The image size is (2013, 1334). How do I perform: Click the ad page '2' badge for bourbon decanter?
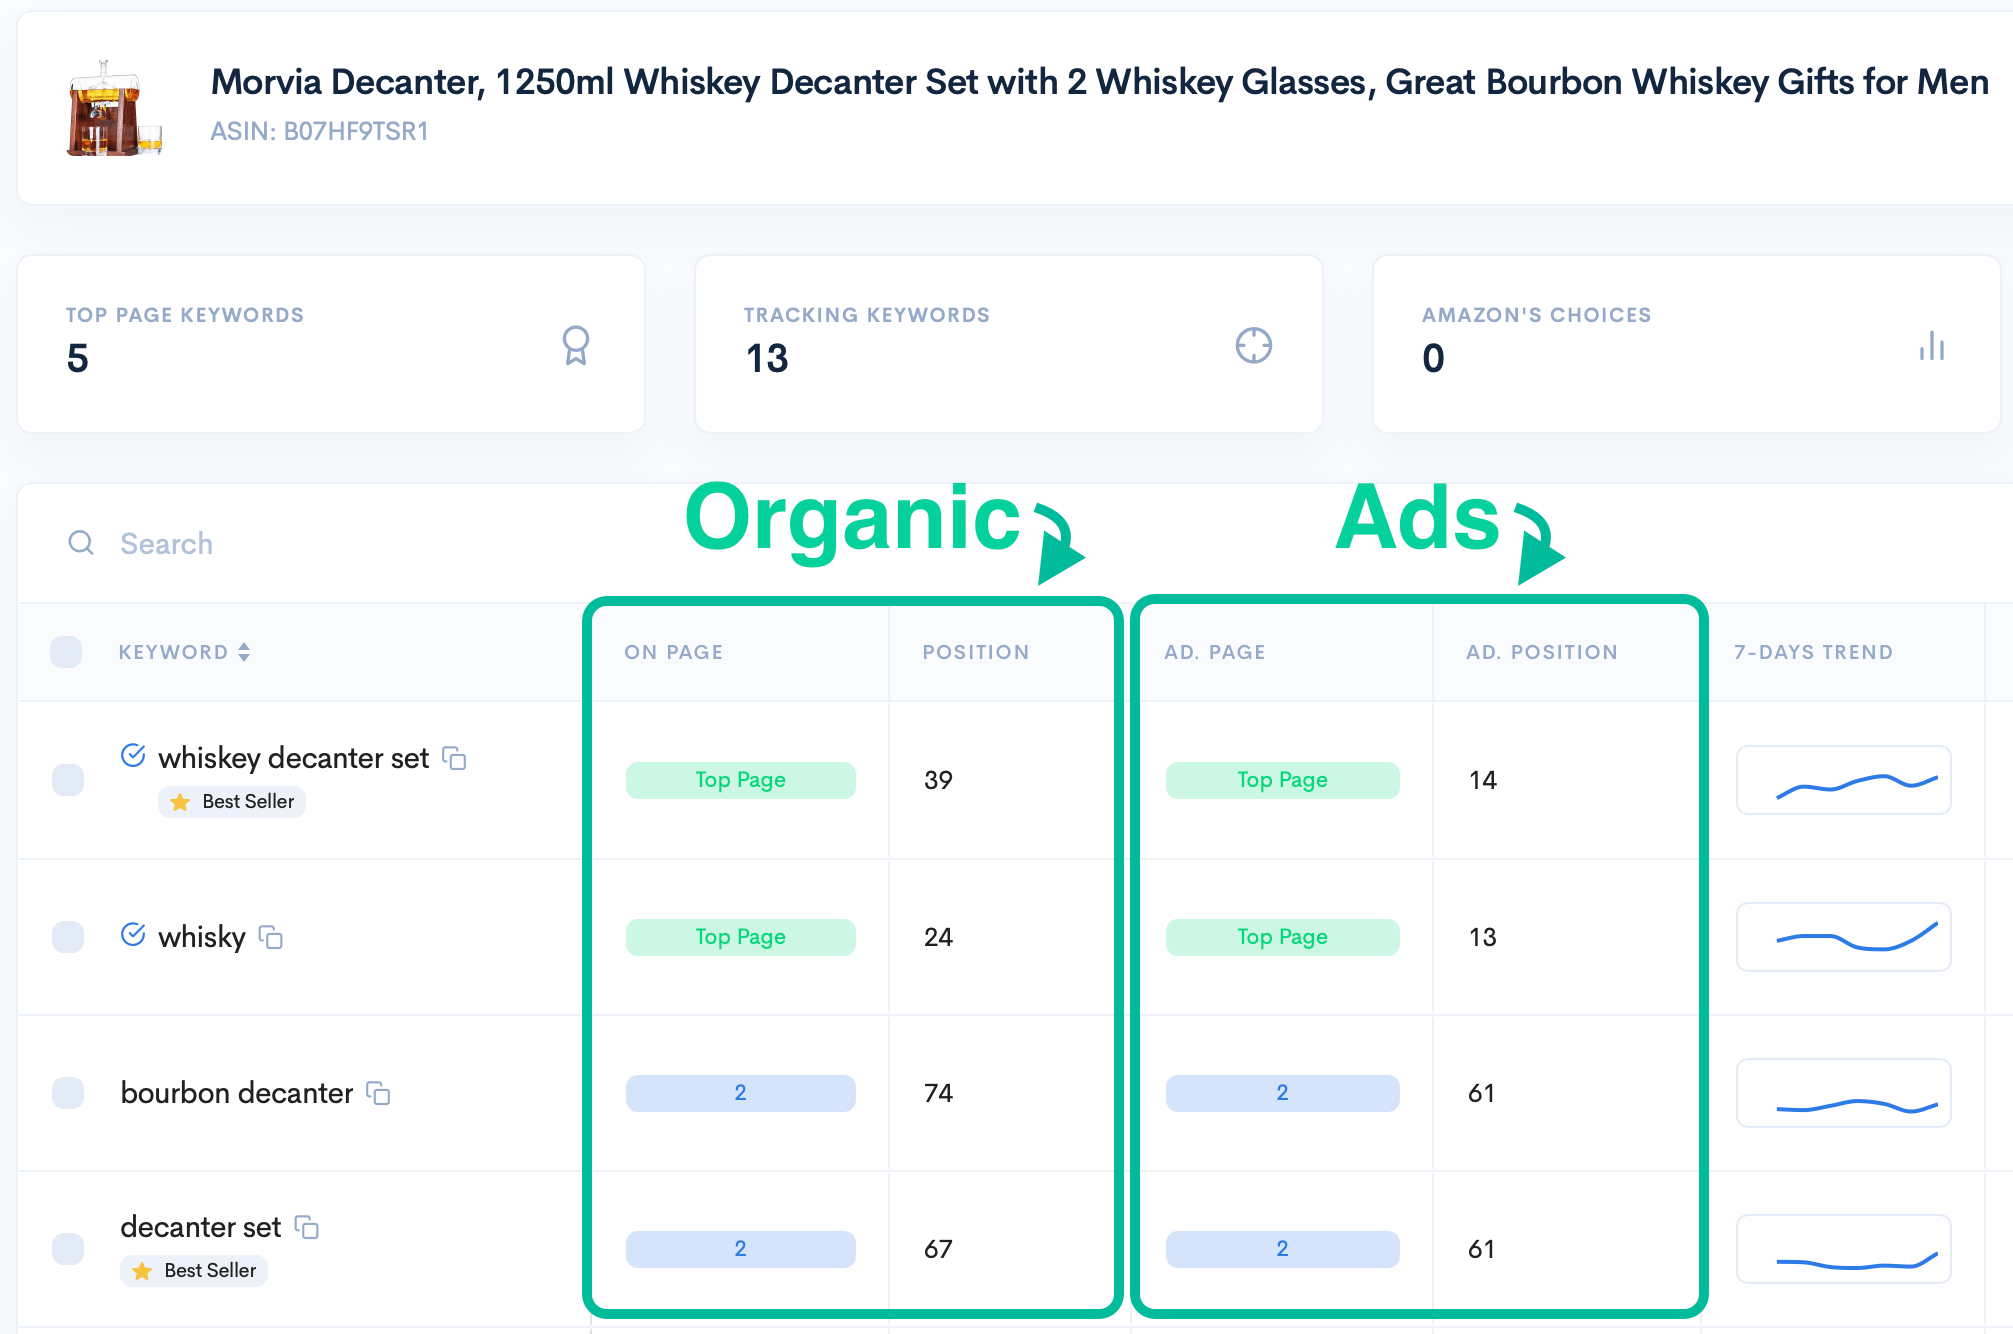pos(1282,1093)
